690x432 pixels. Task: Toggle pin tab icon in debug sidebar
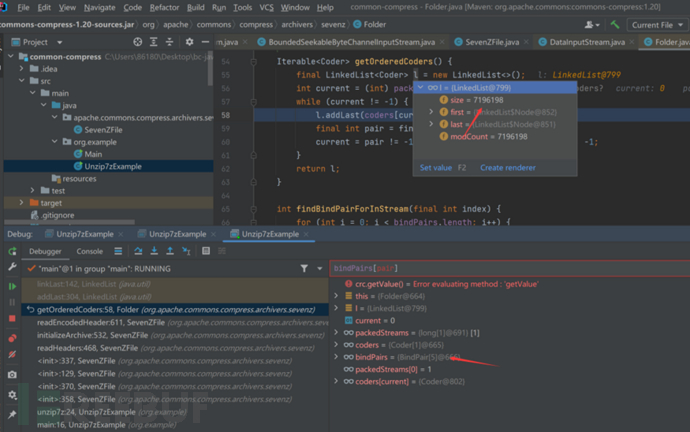pyautogui.click(x=12, y=412)
